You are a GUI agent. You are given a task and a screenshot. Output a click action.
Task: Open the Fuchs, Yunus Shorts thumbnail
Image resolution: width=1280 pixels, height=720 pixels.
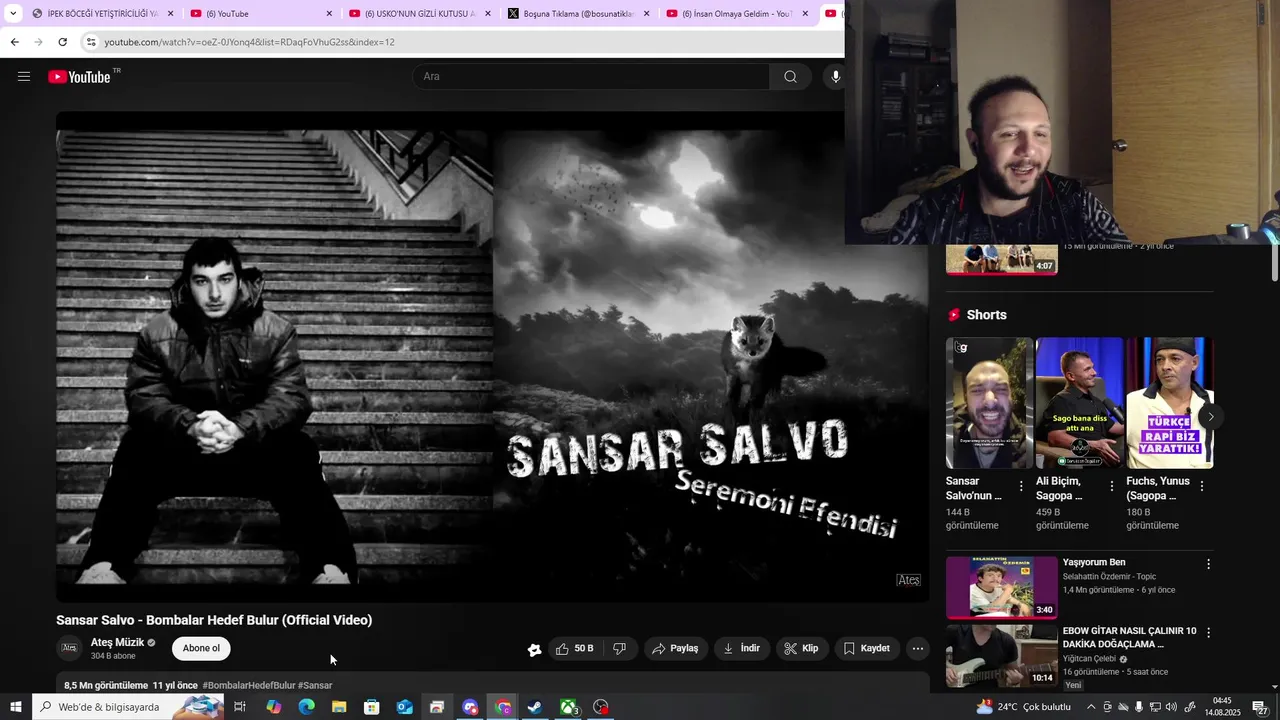click(x=1169, y=403)
